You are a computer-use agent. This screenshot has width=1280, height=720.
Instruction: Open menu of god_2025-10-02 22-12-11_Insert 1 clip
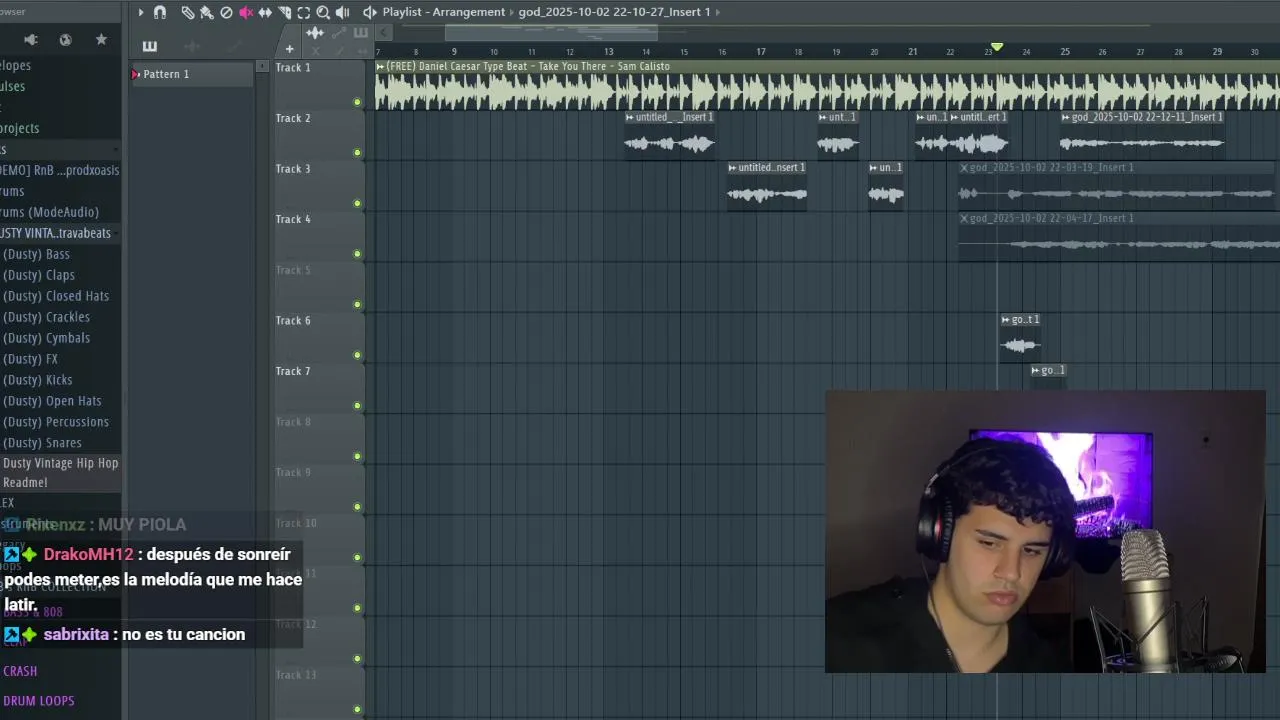point(1065,117)
